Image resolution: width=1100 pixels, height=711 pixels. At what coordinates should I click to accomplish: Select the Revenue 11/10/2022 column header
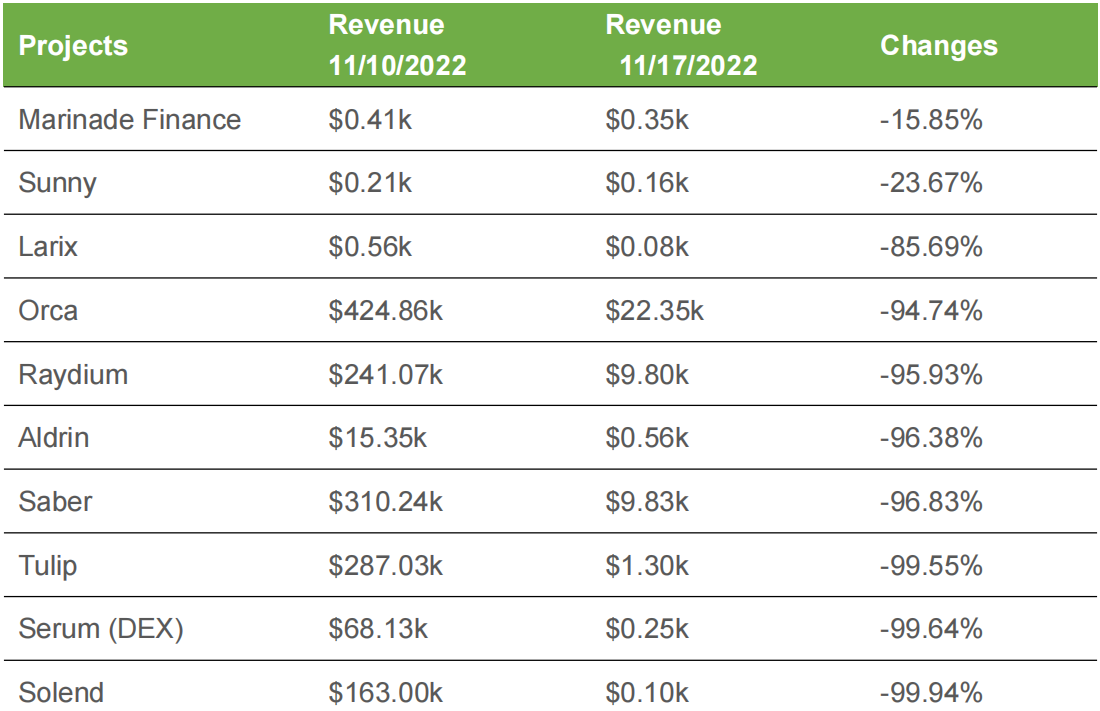tap(397, 45)
